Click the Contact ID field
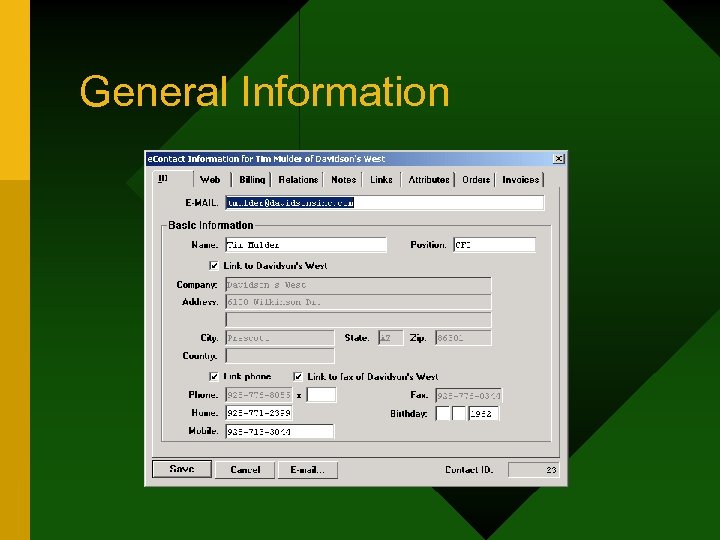The image size is (720, 540). (534, 470)
